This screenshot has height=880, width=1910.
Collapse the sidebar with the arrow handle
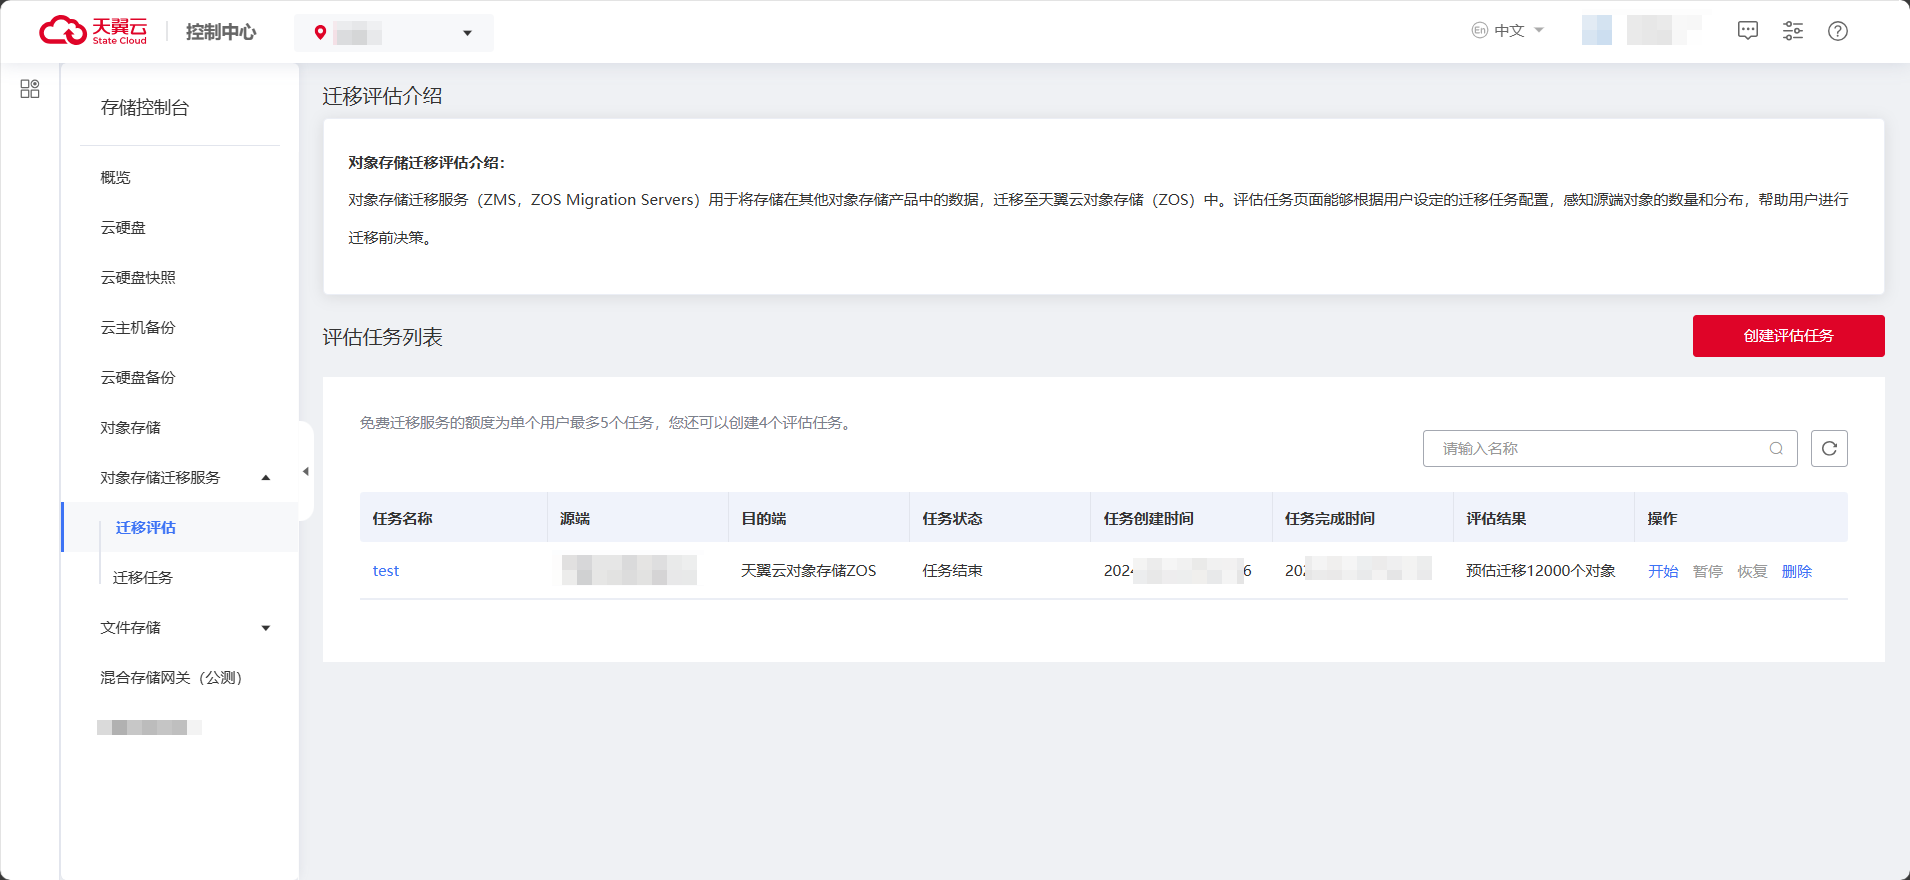[305, 471]
